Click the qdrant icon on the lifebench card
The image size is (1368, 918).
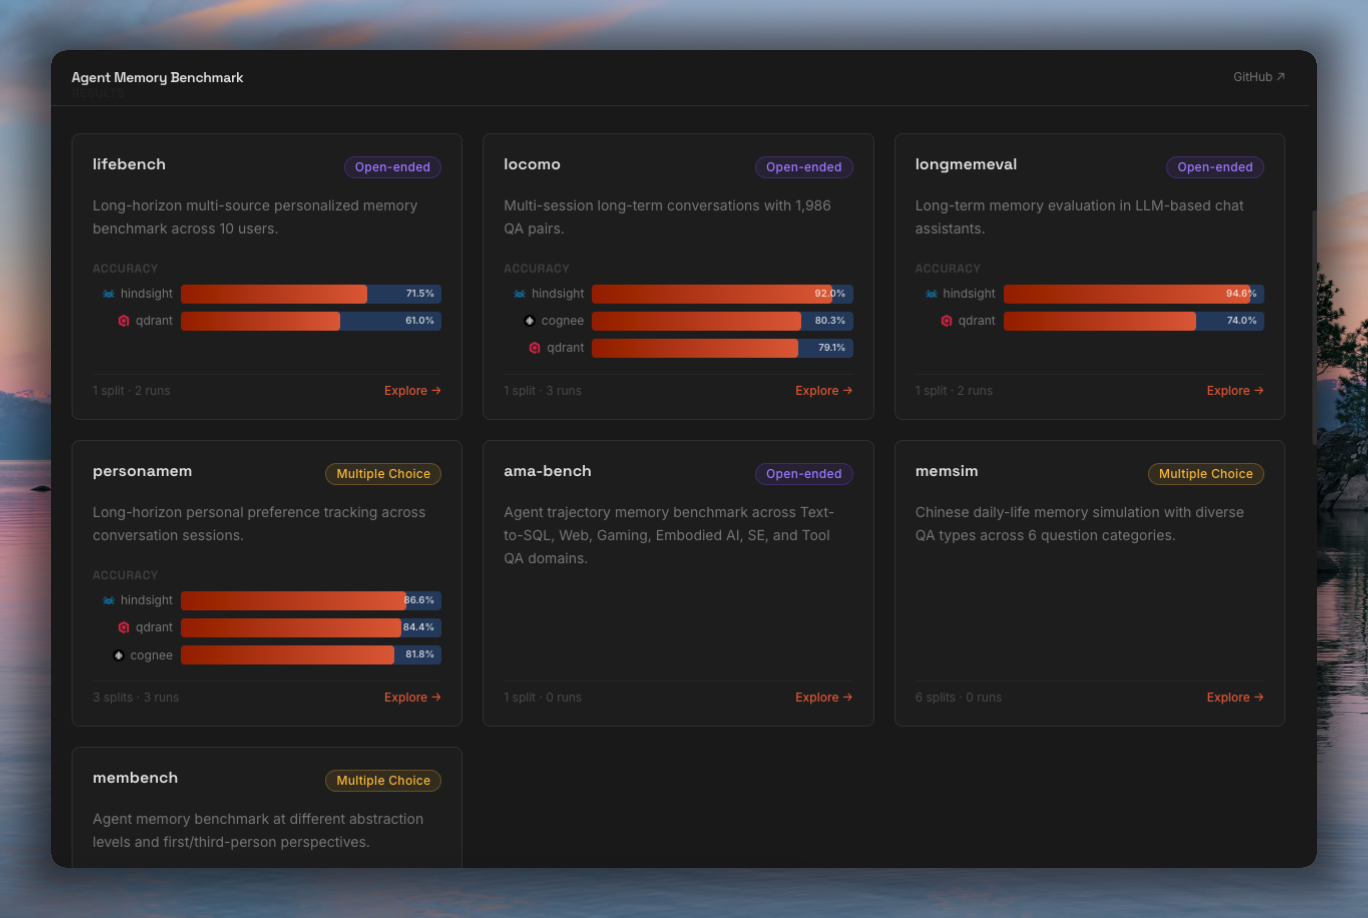tap(123, 321)
